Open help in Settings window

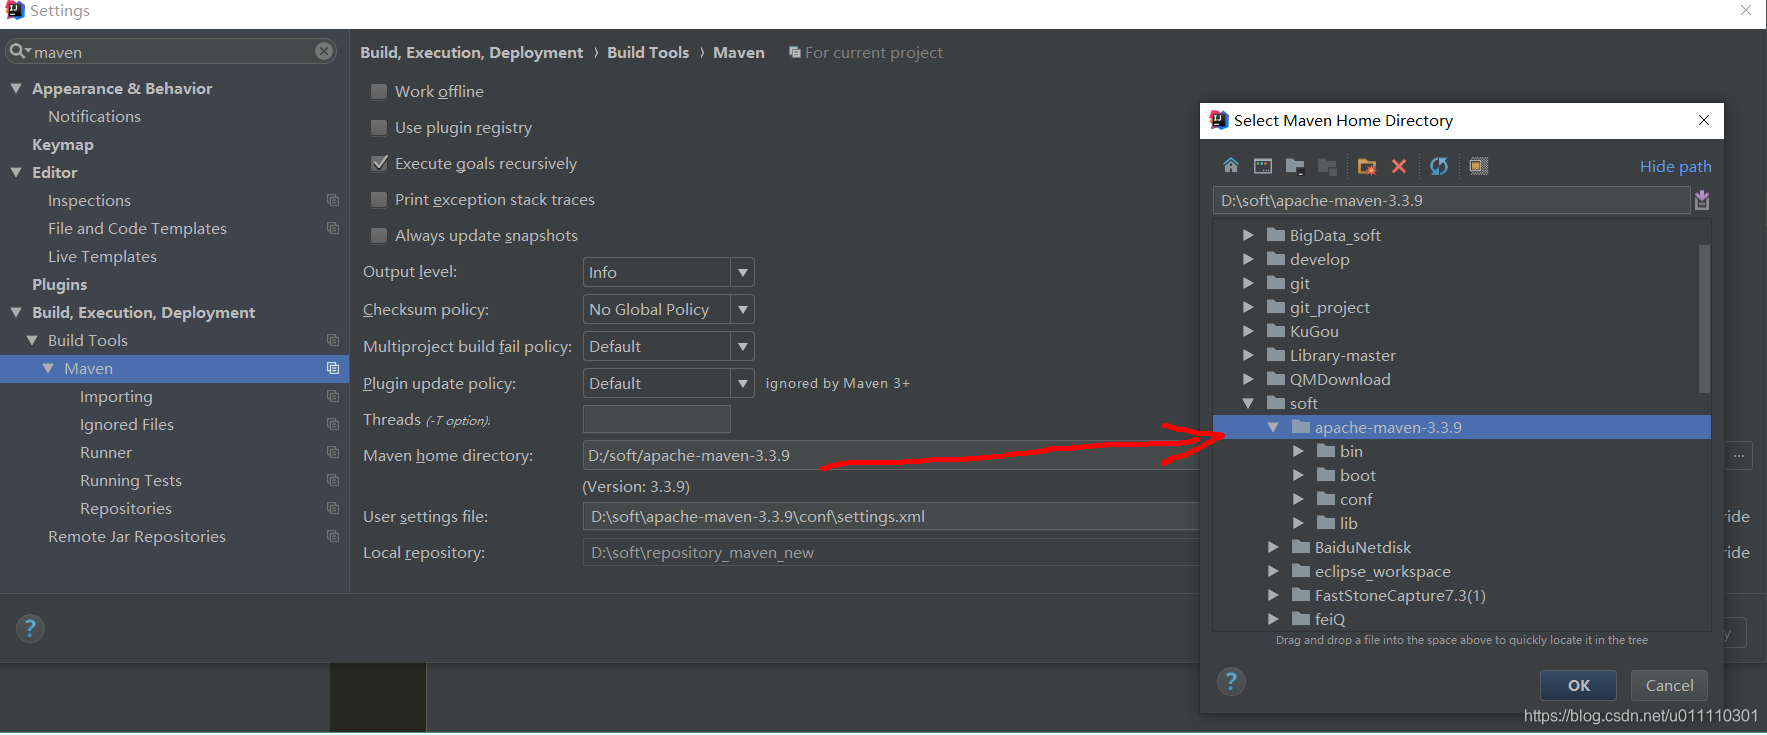(x=30, y=628)
